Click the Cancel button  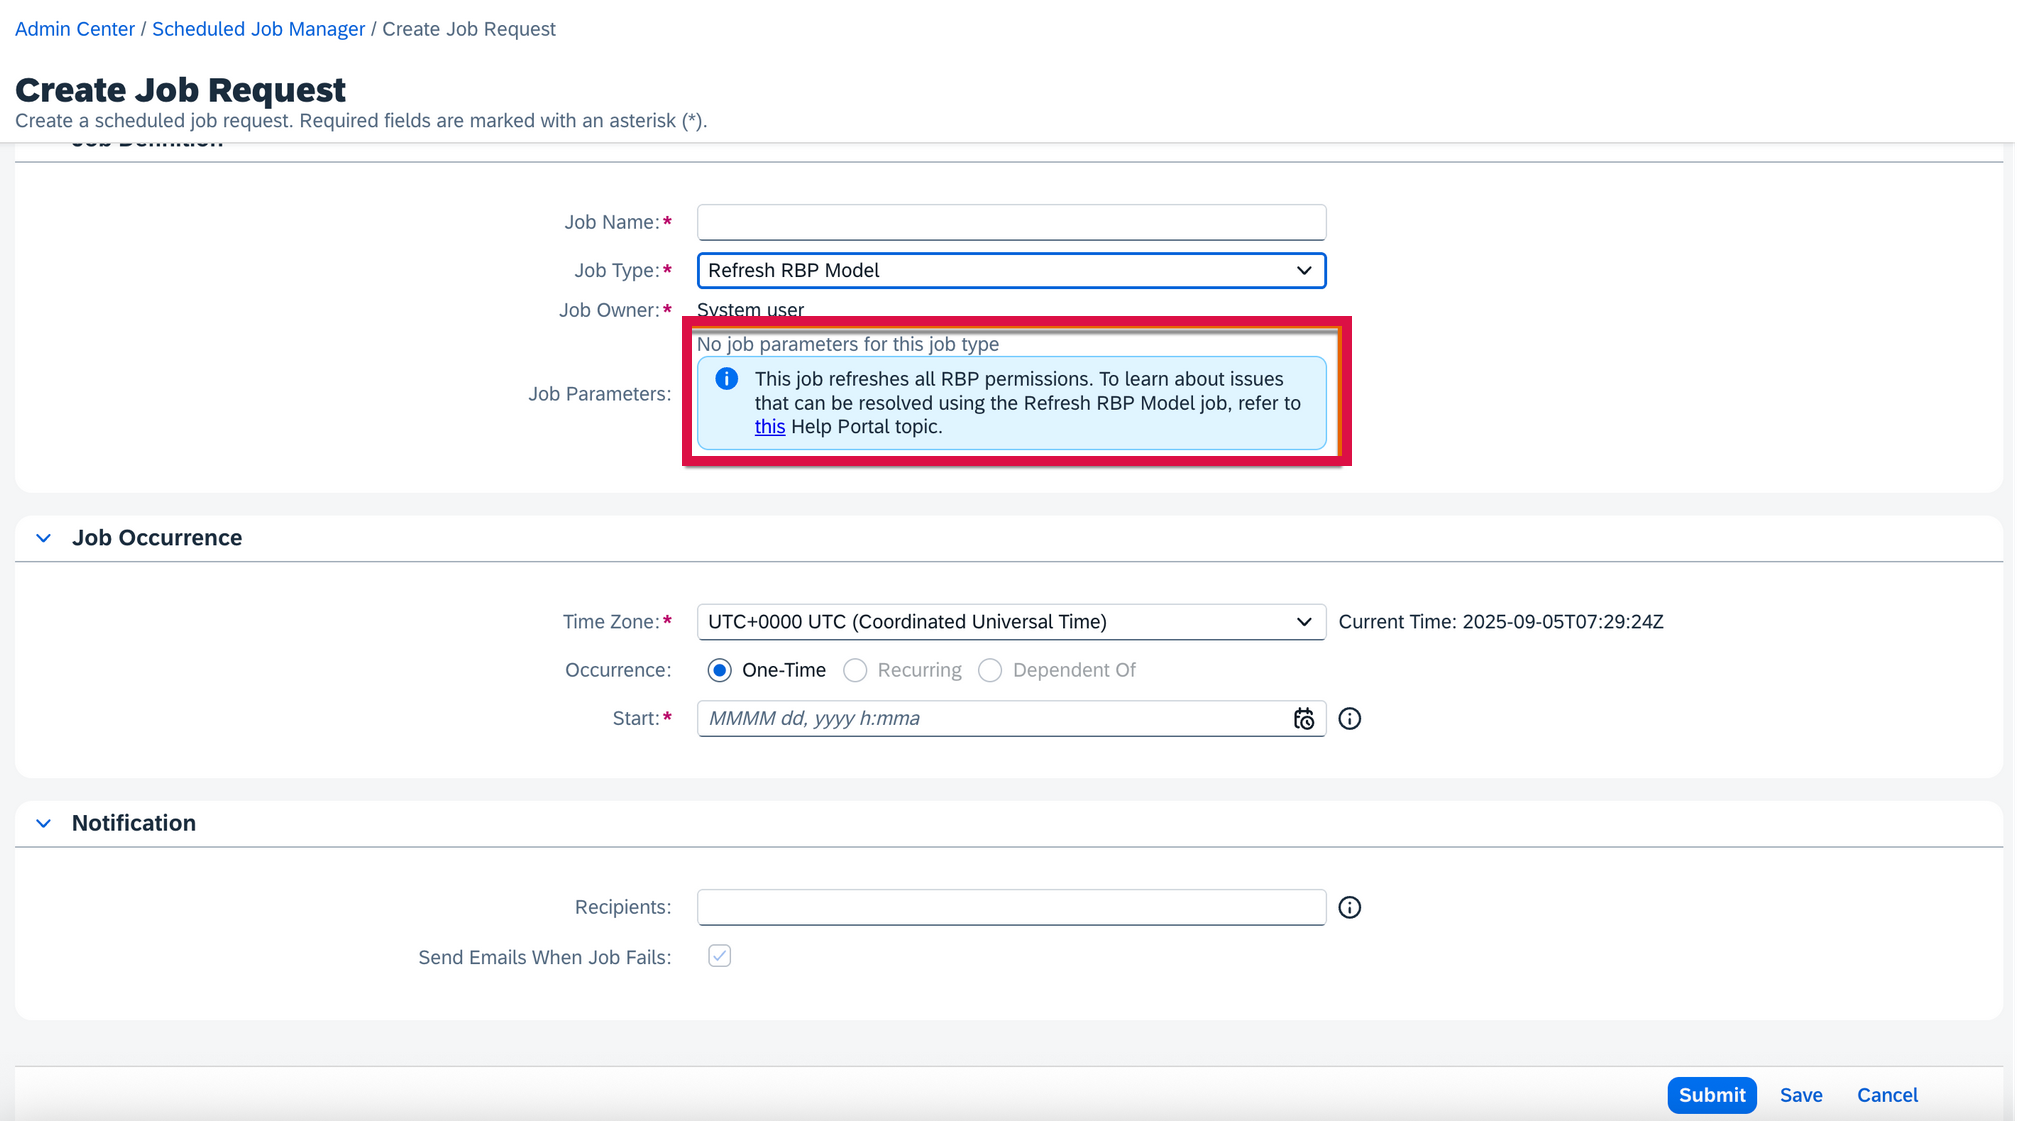click(x=1886, y=1095)
